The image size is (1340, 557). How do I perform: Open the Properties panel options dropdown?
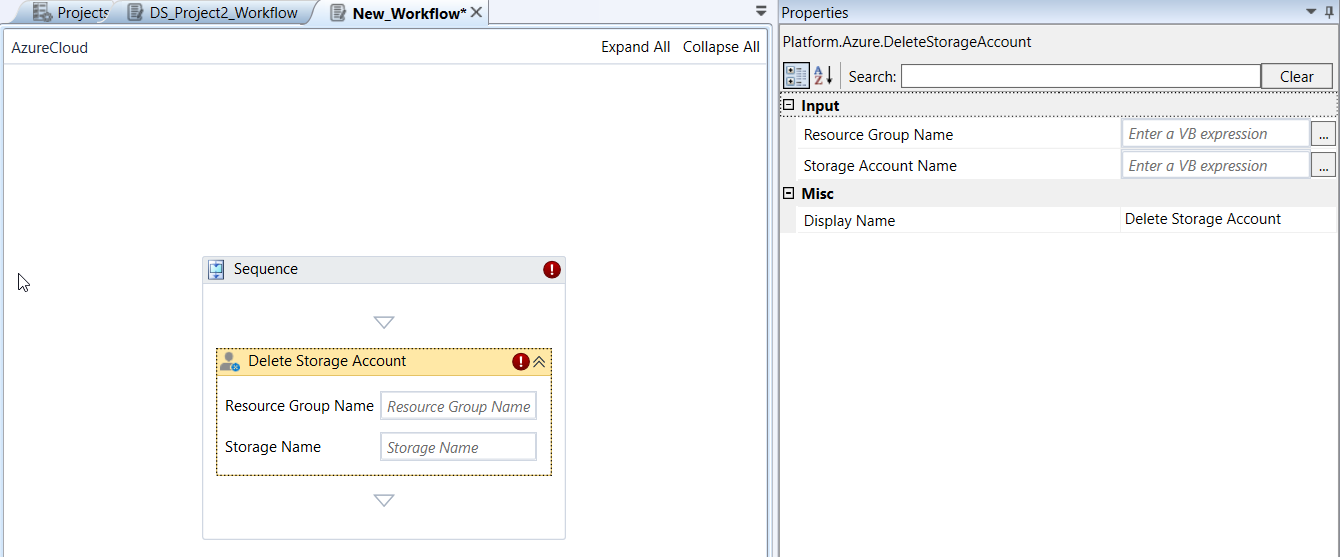point(1312,12)
